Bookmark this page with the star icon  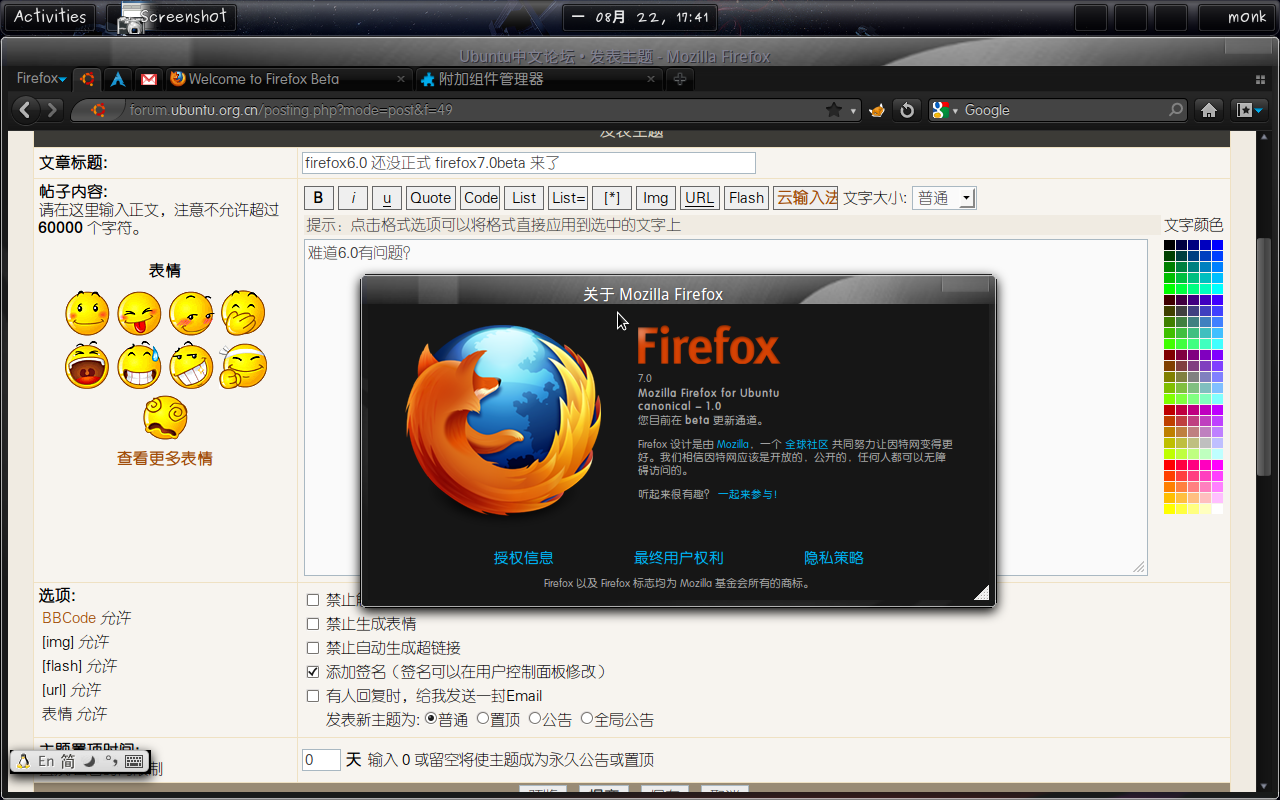tap(833, 110)
